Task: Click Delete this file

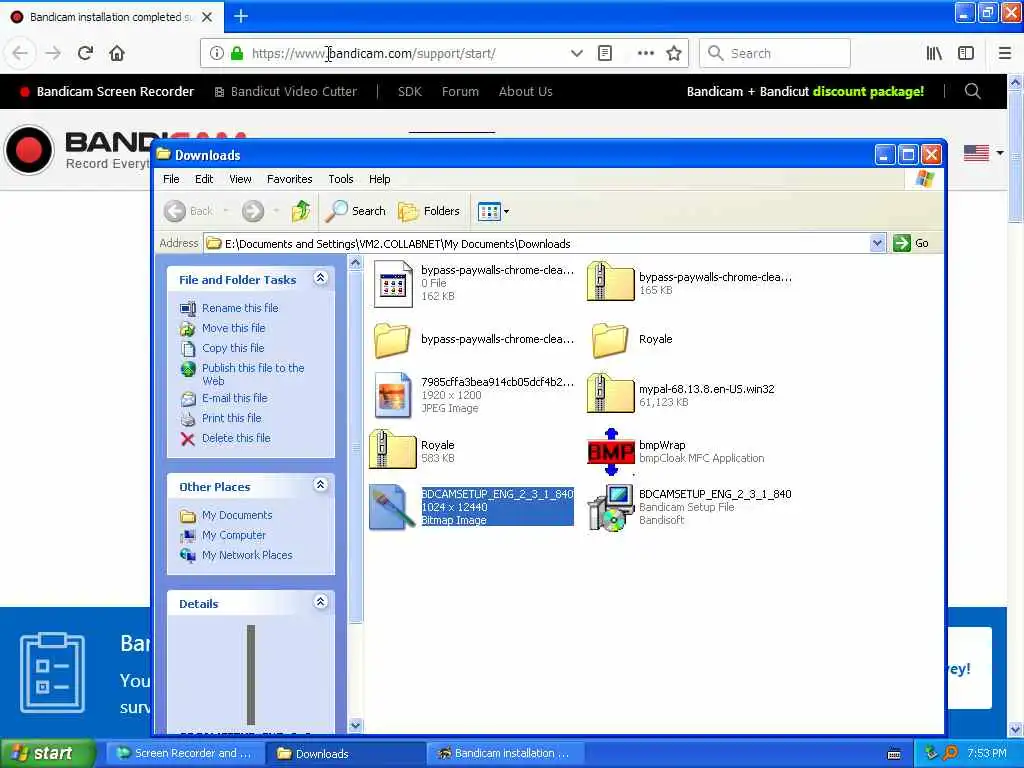Action: (236, 438)
